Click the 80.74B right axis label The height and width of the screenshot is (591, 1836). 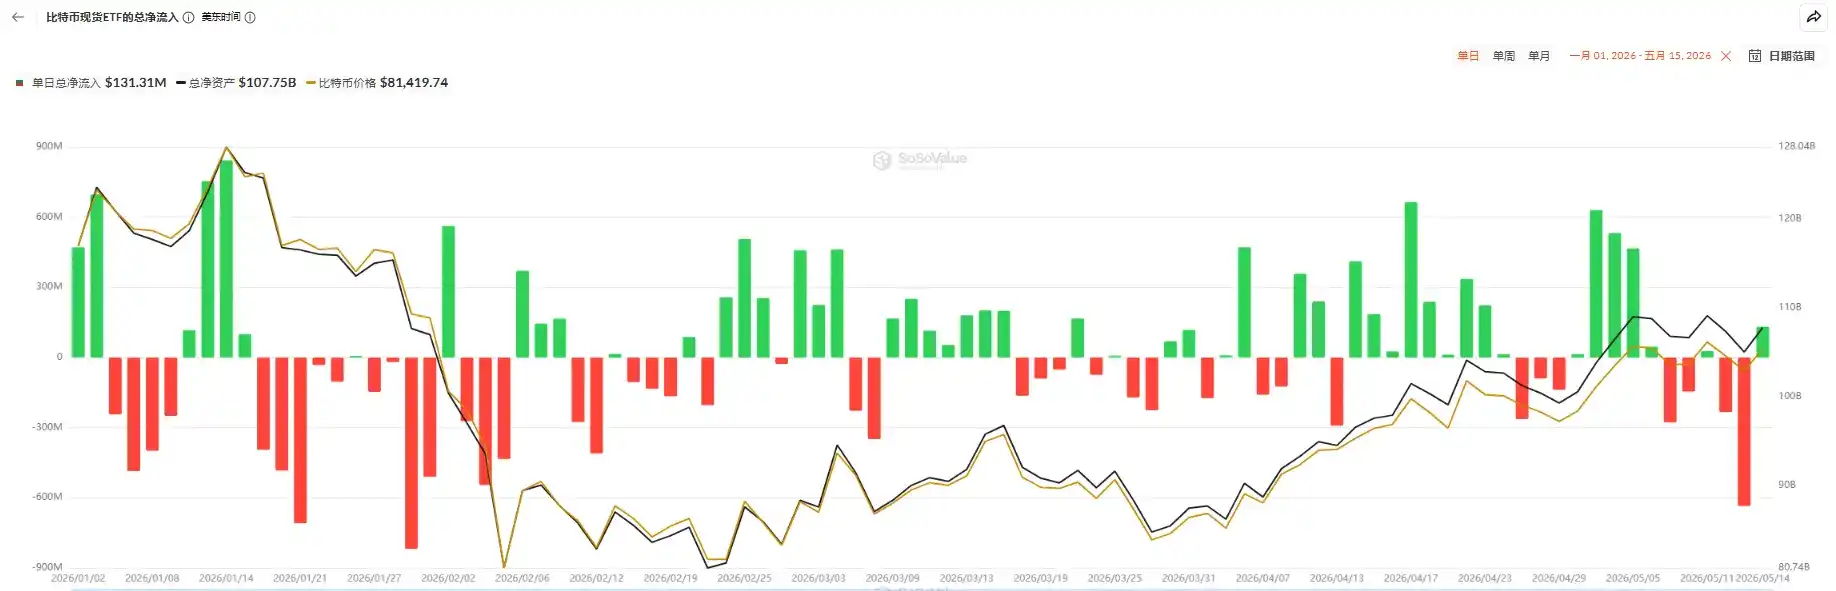pos(1794,567)
